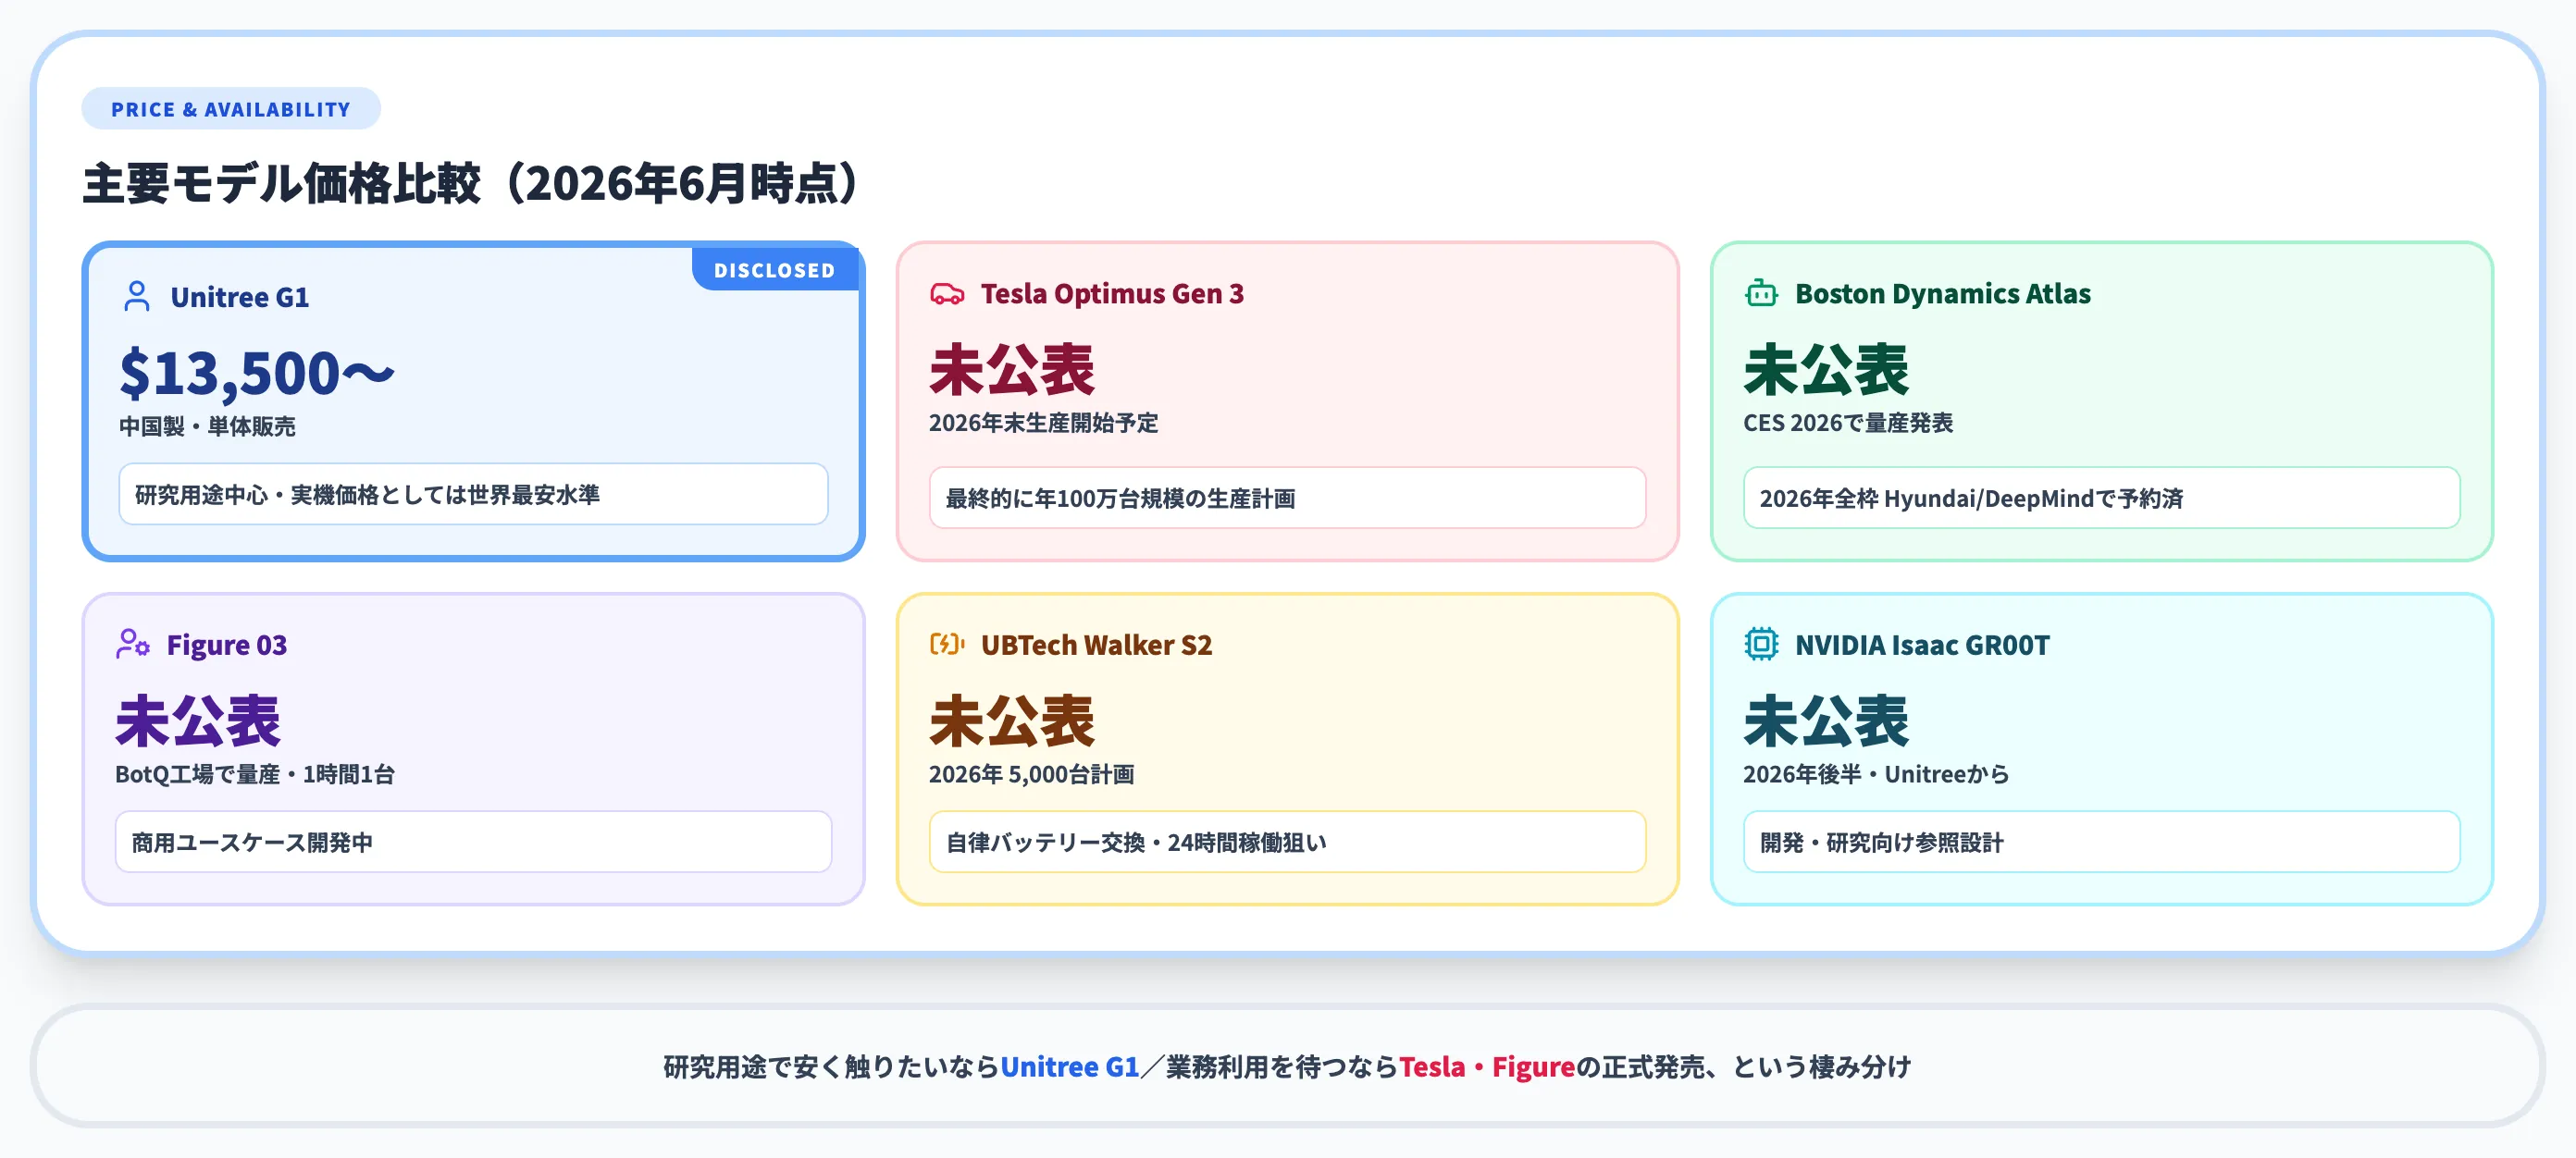Select the $13,500〜 price text

click(257, 373)
